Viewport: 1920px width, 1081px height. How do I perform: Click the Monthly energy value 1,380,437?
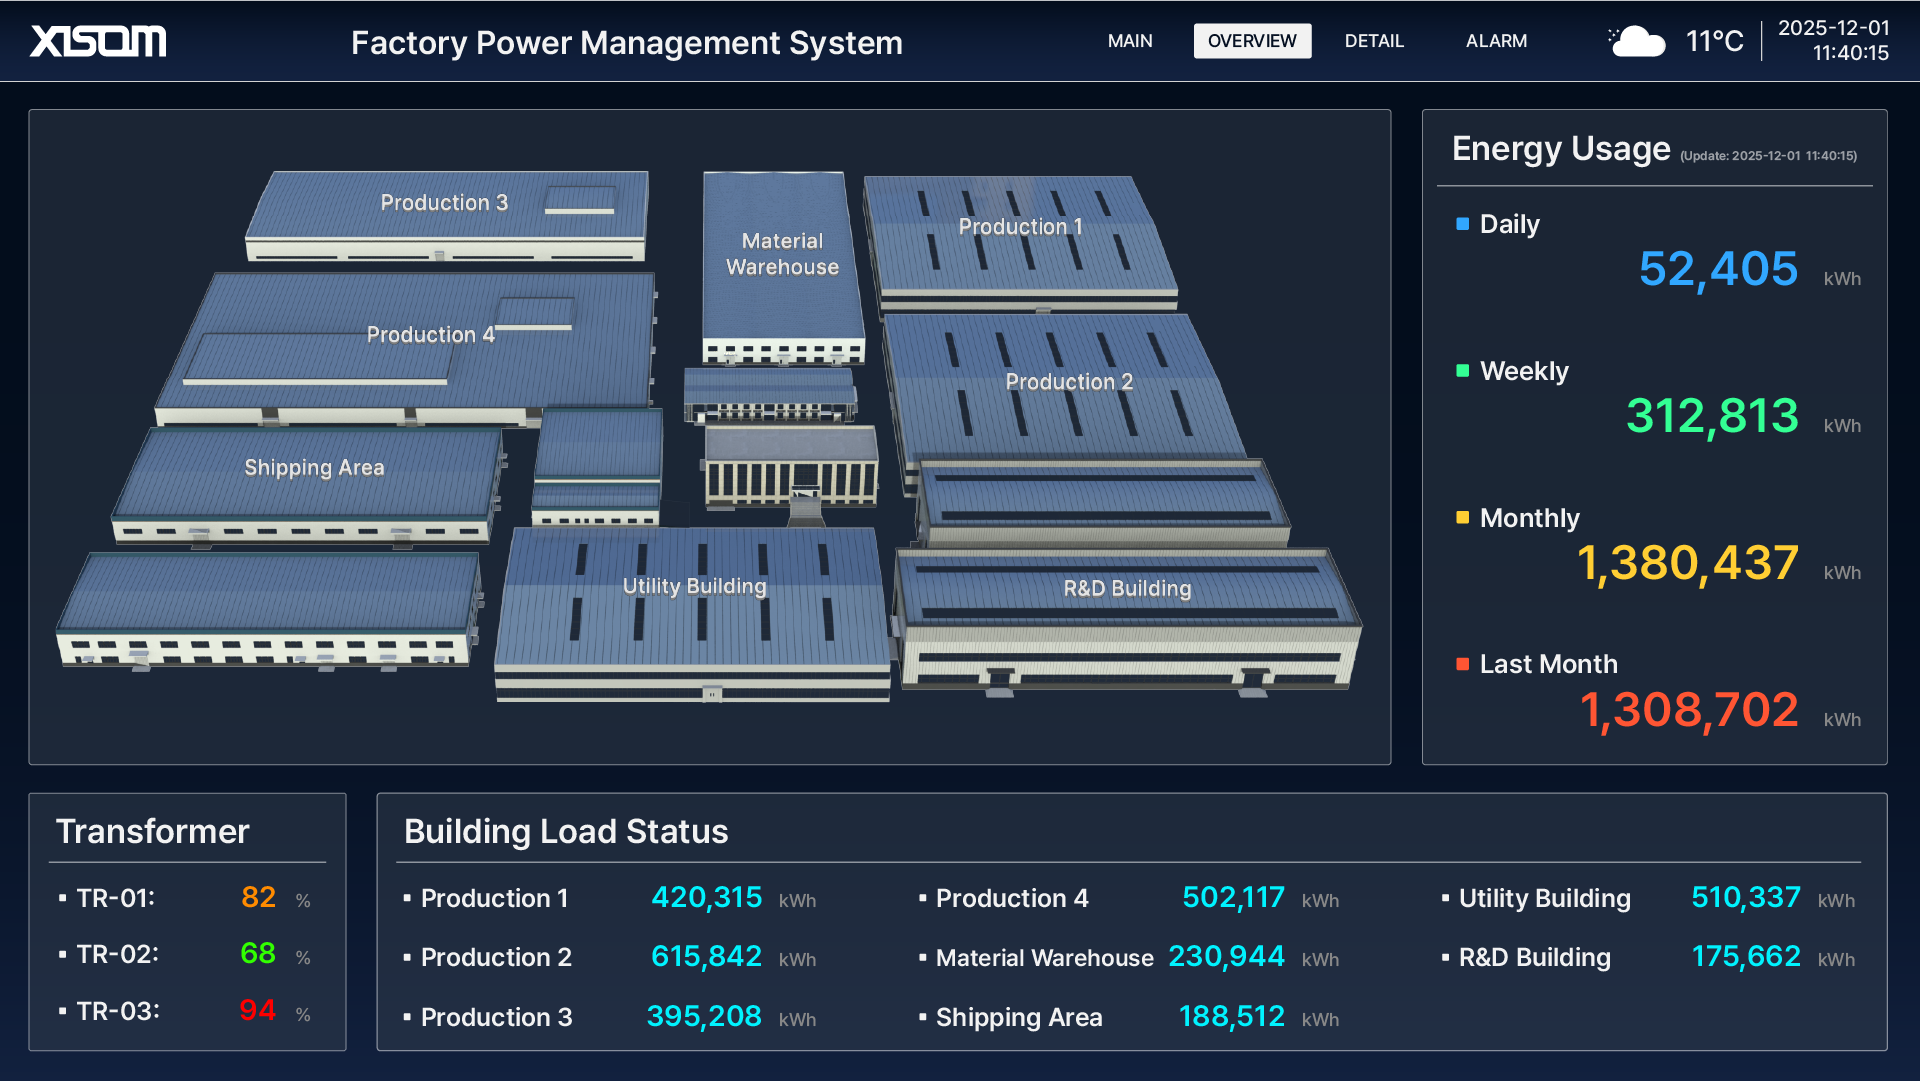click(x=1687, y=564)
